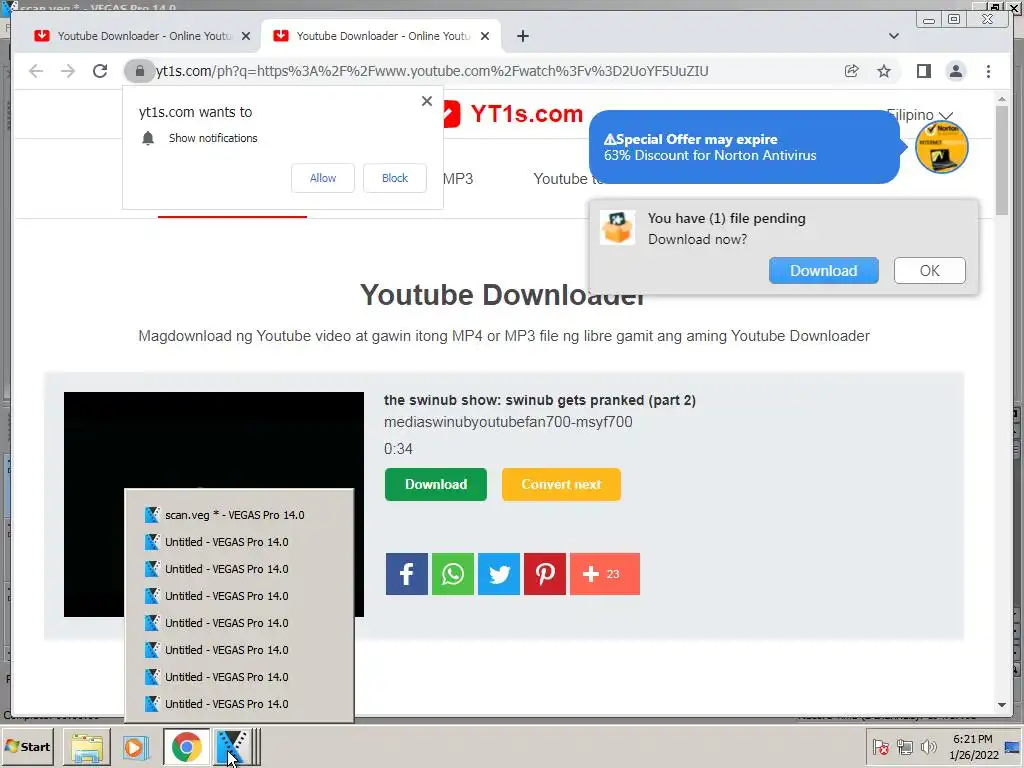This screenshot has height=768, width=1024.
Task: Close the first Youtube Downloader tab
Action: coord(246,36)
